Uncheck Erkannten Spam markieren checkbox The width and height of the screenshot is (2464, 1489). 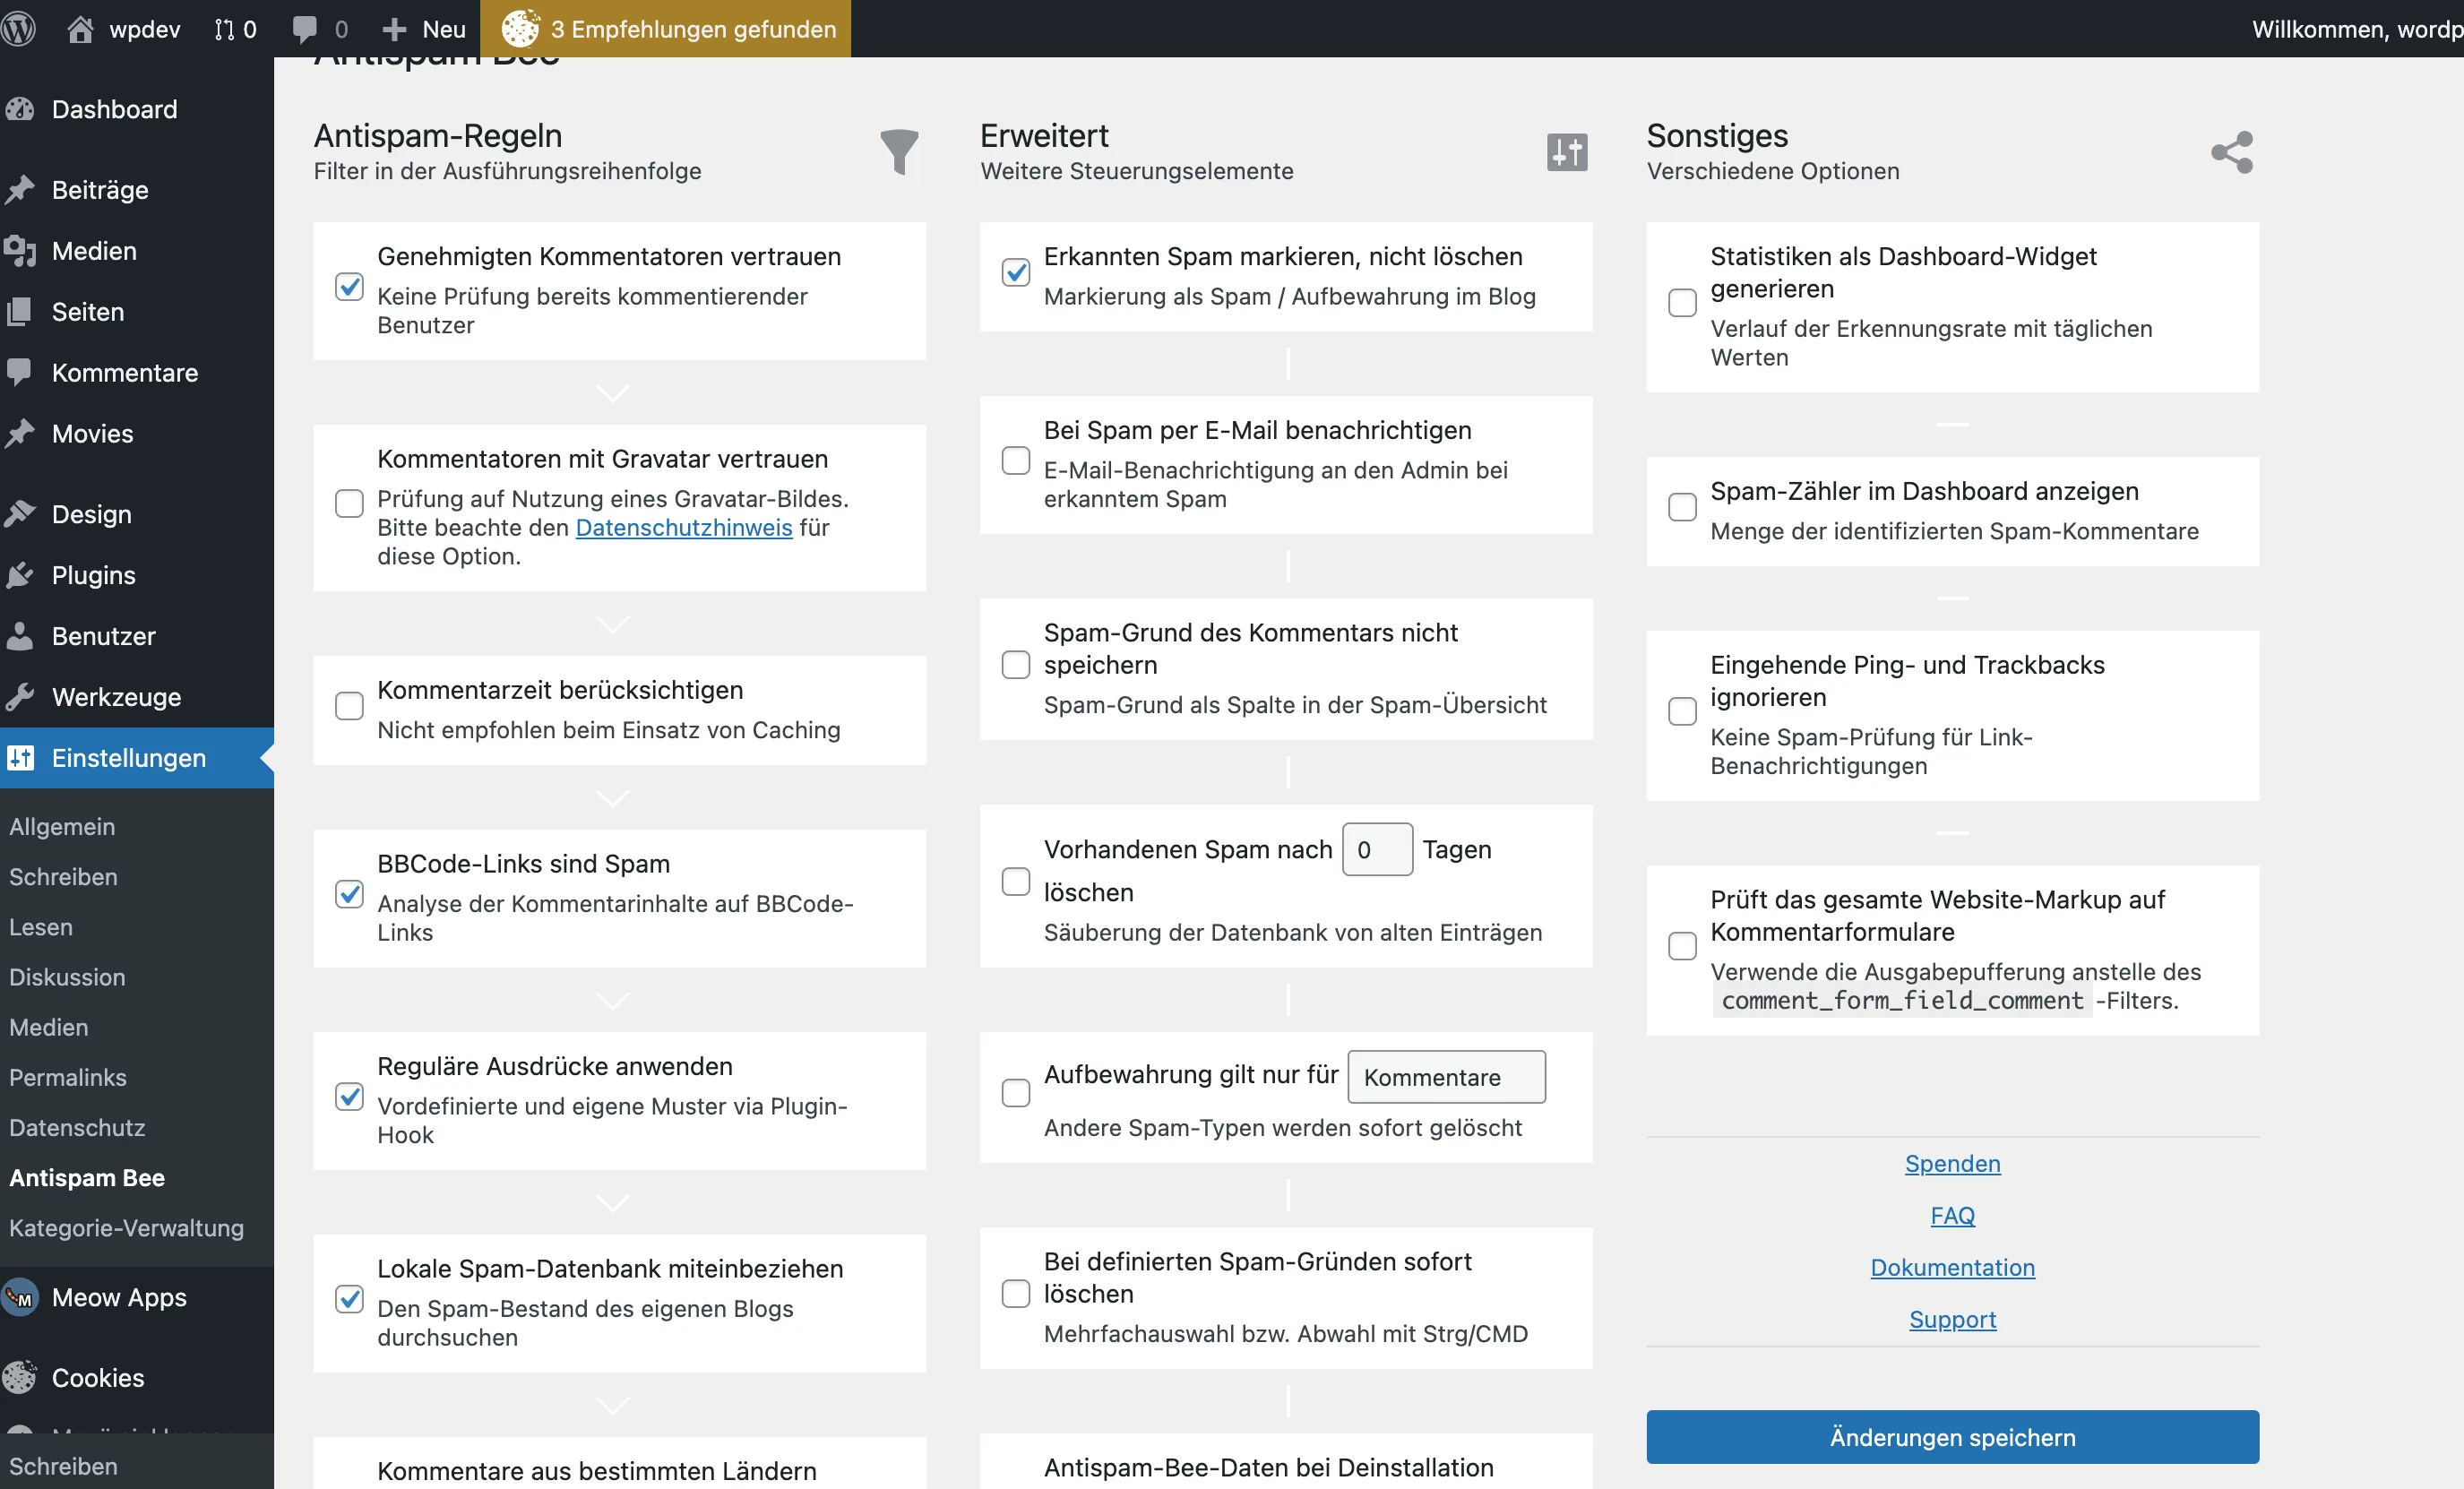[1015, 272]
